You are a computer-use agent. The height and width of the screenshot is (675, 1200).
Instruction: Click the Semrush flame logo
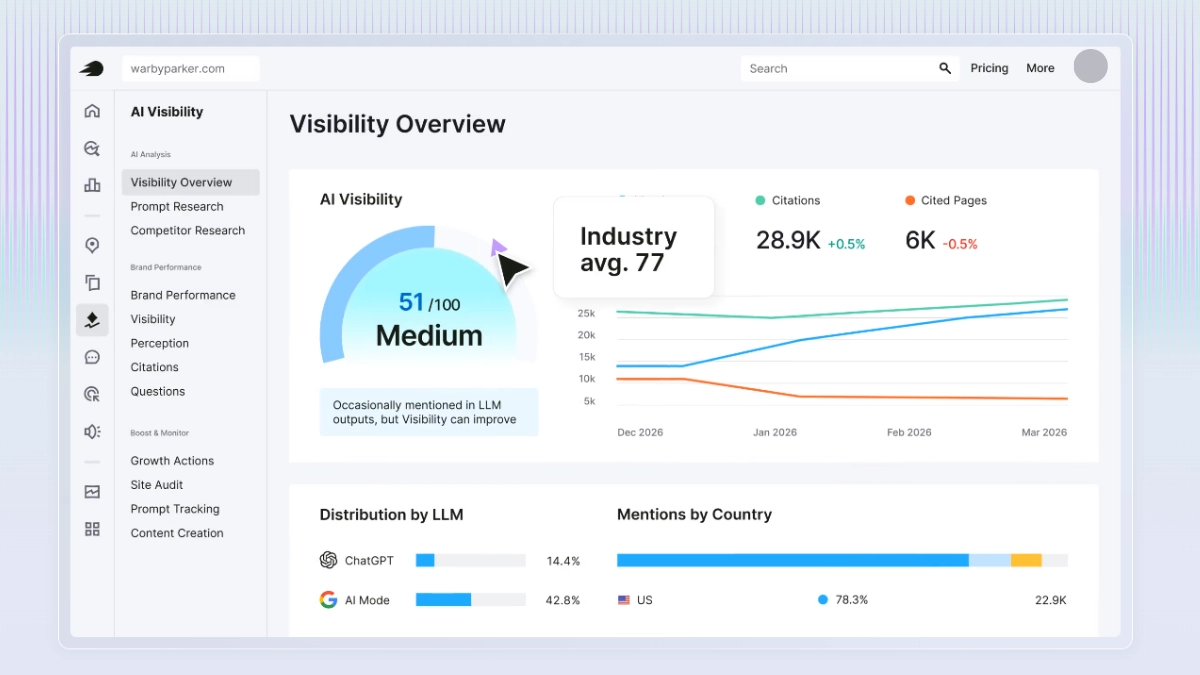click(x=92, y=68)
